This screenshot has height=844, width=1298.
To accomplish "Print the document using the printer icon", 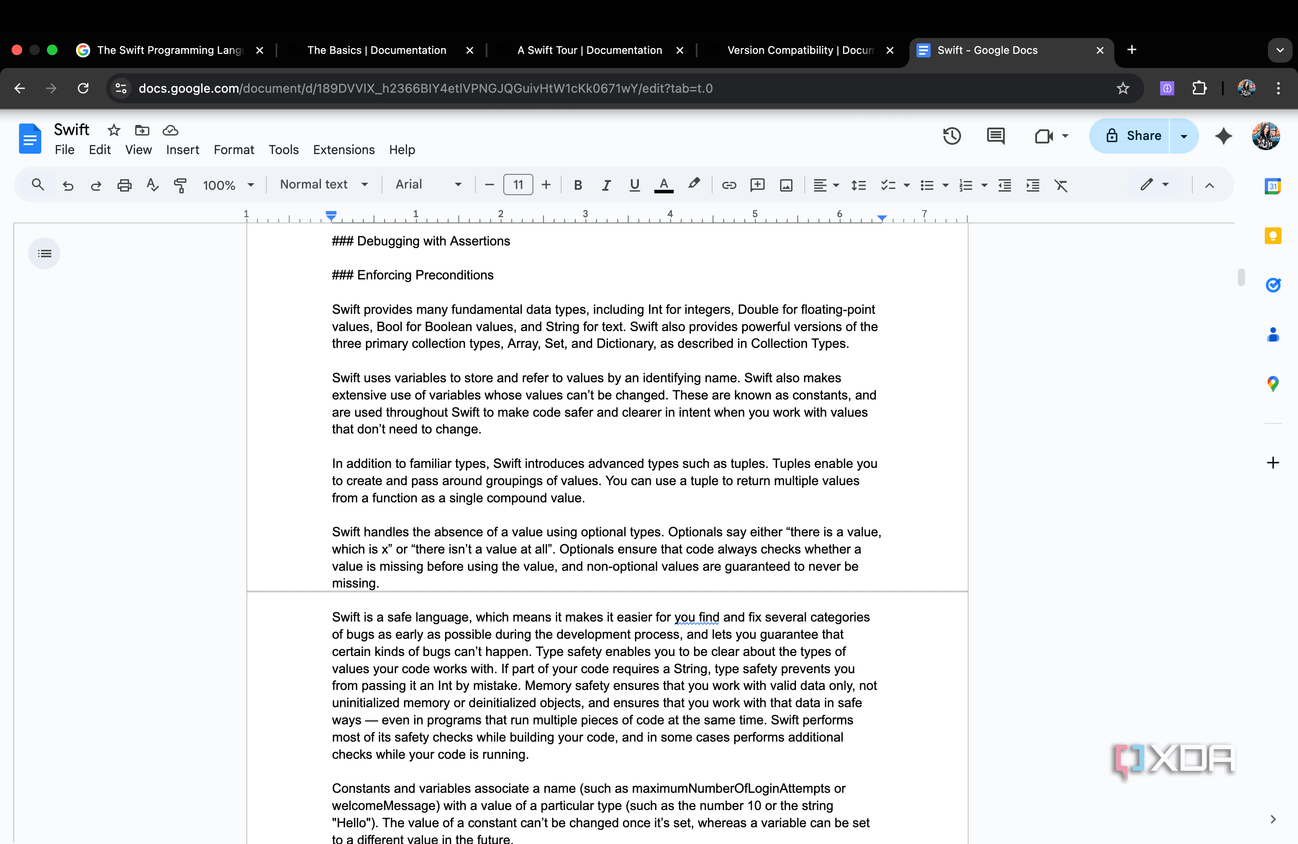I will (x=124, y=185).
